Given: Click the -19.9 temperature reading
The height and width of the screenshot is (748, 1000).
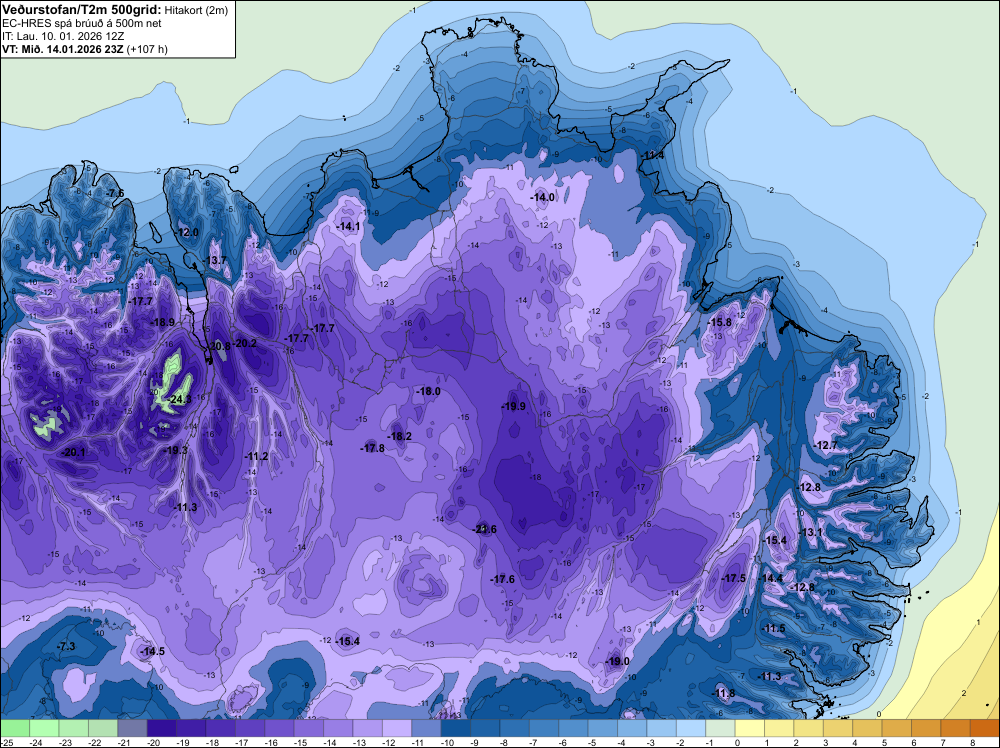Looking at the screenshot, I should coord(513,406).
